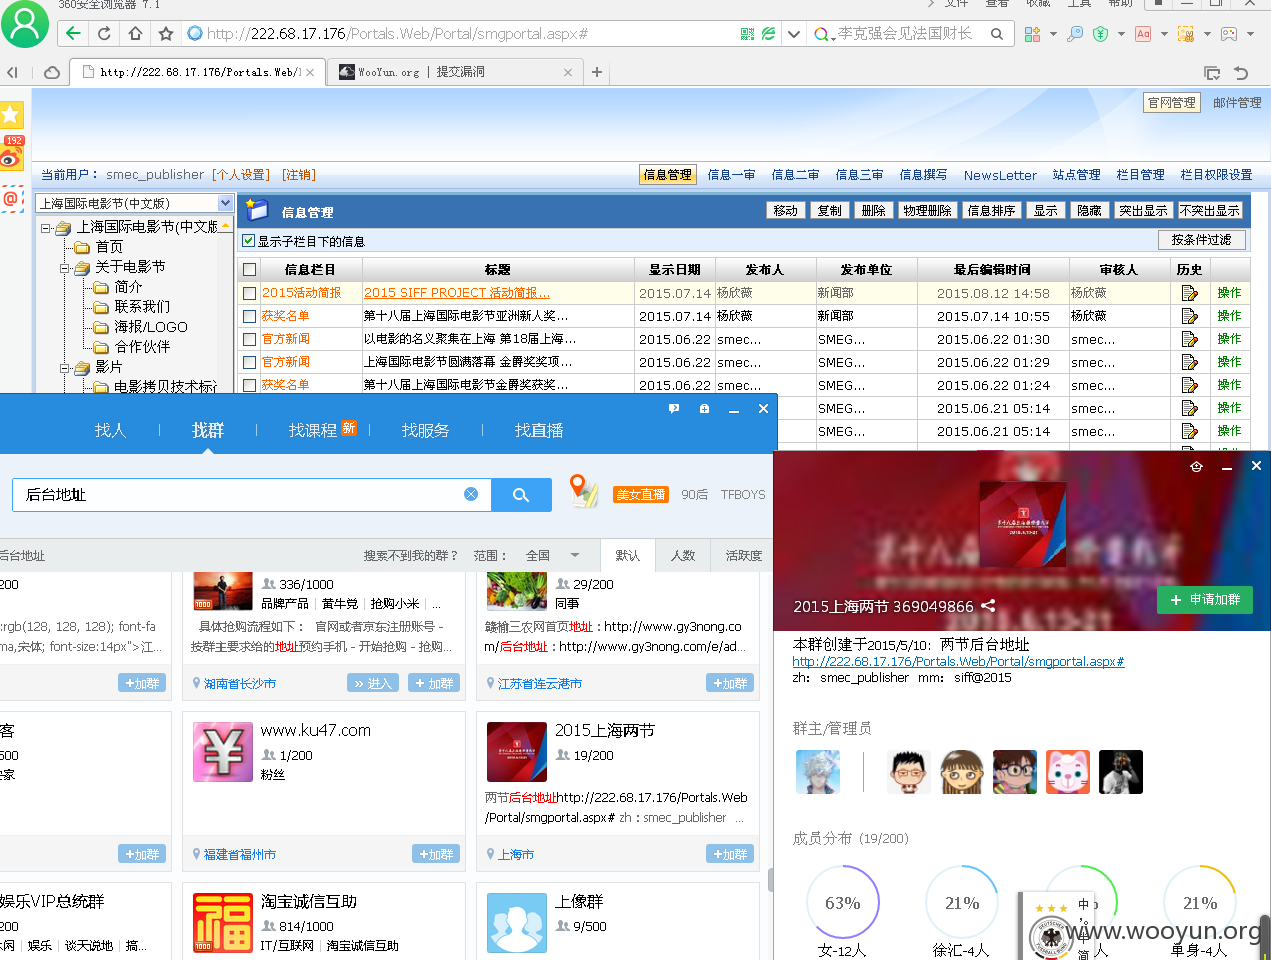Open browser home page icon

tap(135, 34)
